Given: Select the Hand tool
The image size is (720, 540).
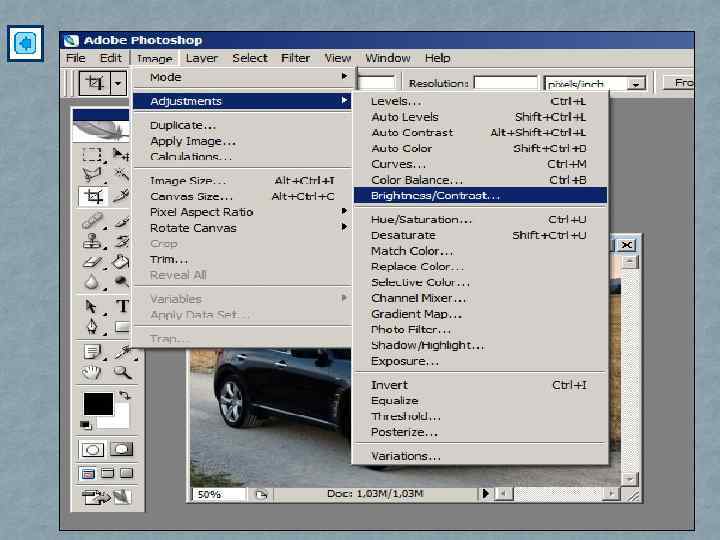Looking at the screenshot, I should coord(92,372).
